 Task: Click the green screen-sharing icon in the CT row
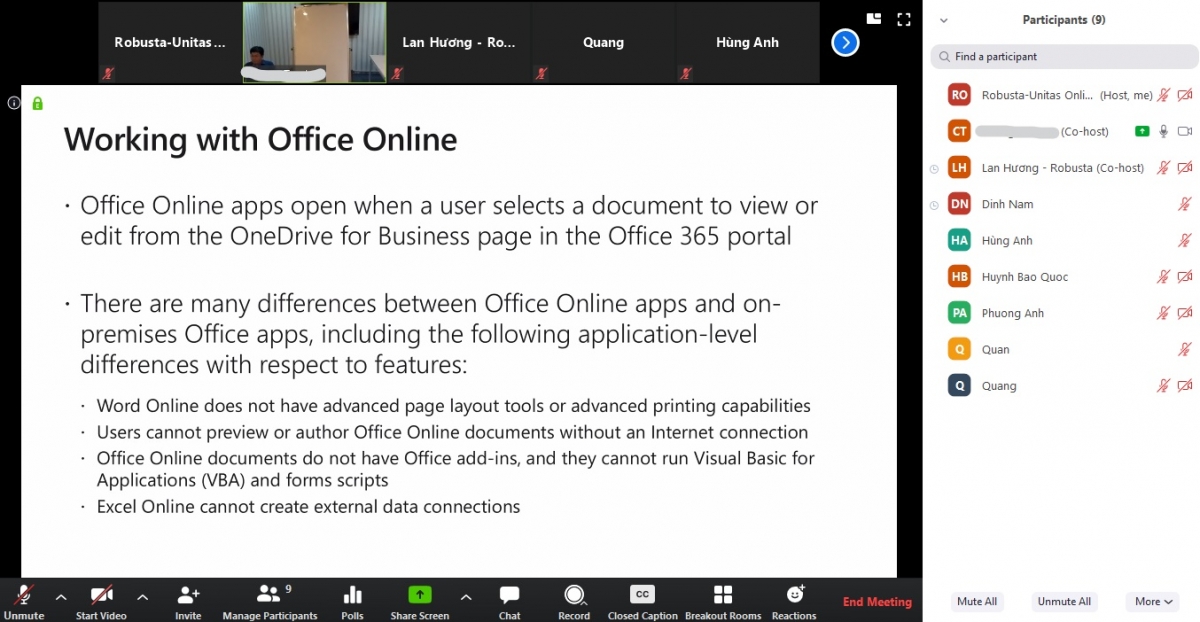point(1142,131)
